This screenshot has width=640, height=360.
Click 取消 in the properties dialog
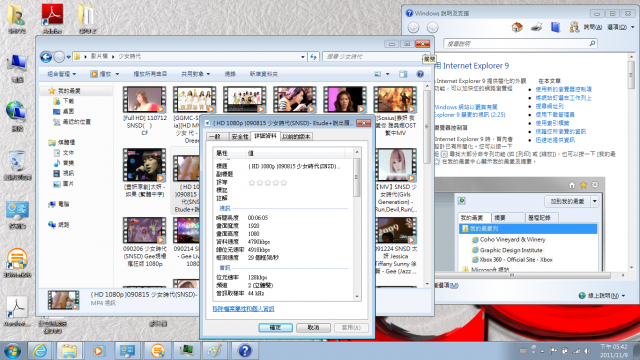coord(313,327)
